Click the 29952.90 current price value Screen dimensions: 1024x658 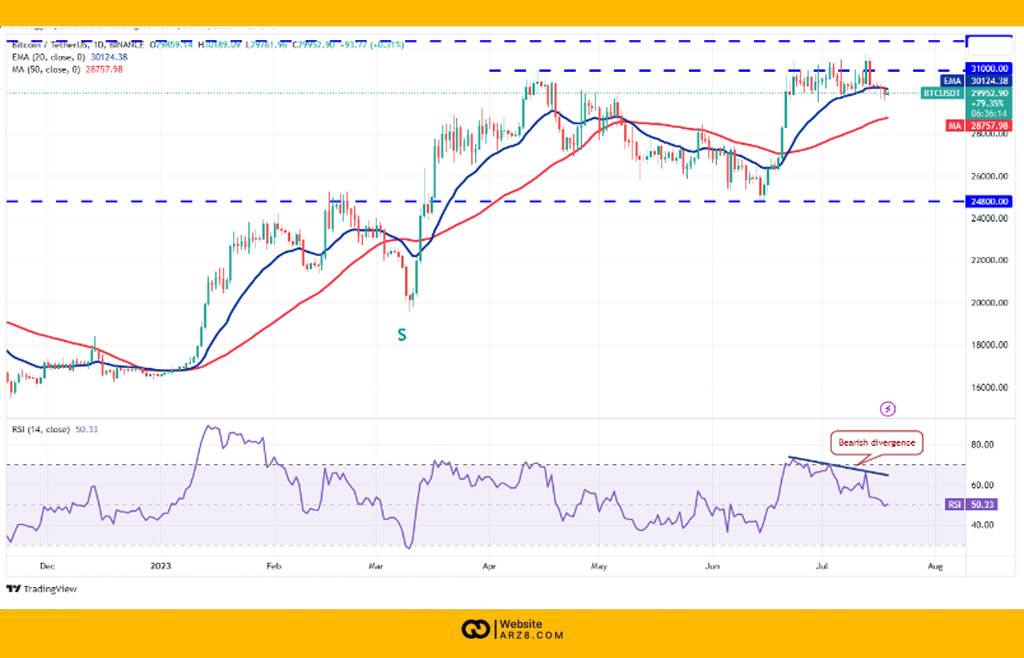(989, 93)
